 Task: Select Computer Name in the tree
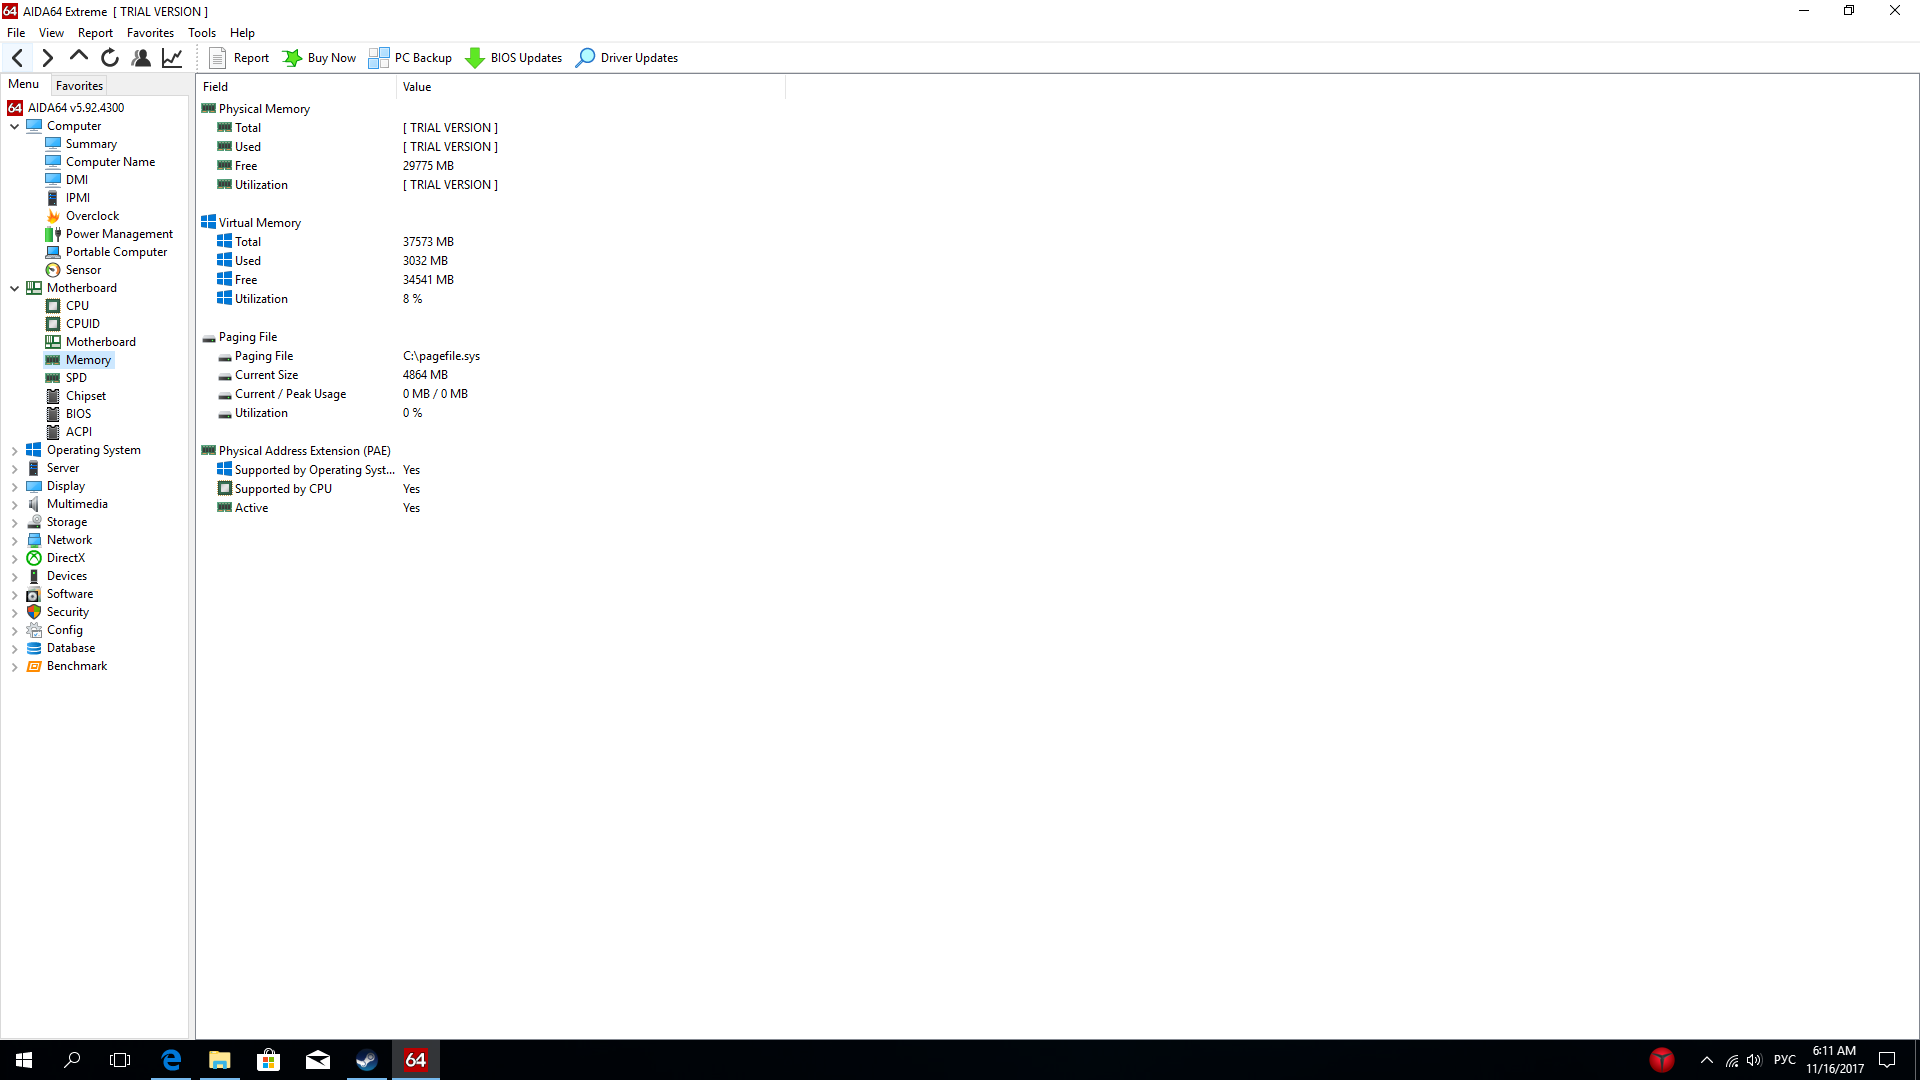[x=110, y=162]
